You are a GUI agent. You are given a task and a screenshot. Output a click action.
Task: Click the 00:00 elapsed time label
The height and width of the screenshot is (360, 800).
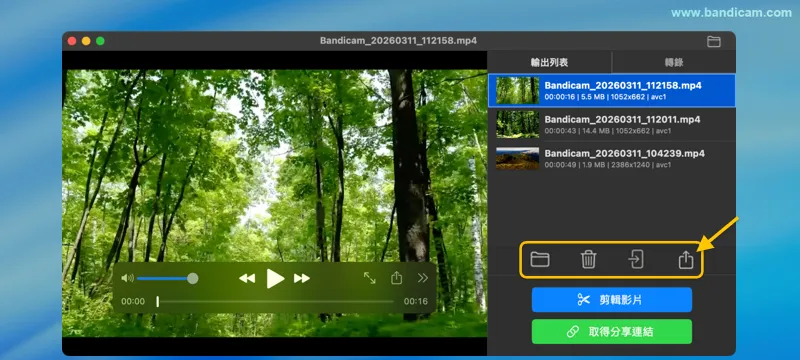point(133,301)
